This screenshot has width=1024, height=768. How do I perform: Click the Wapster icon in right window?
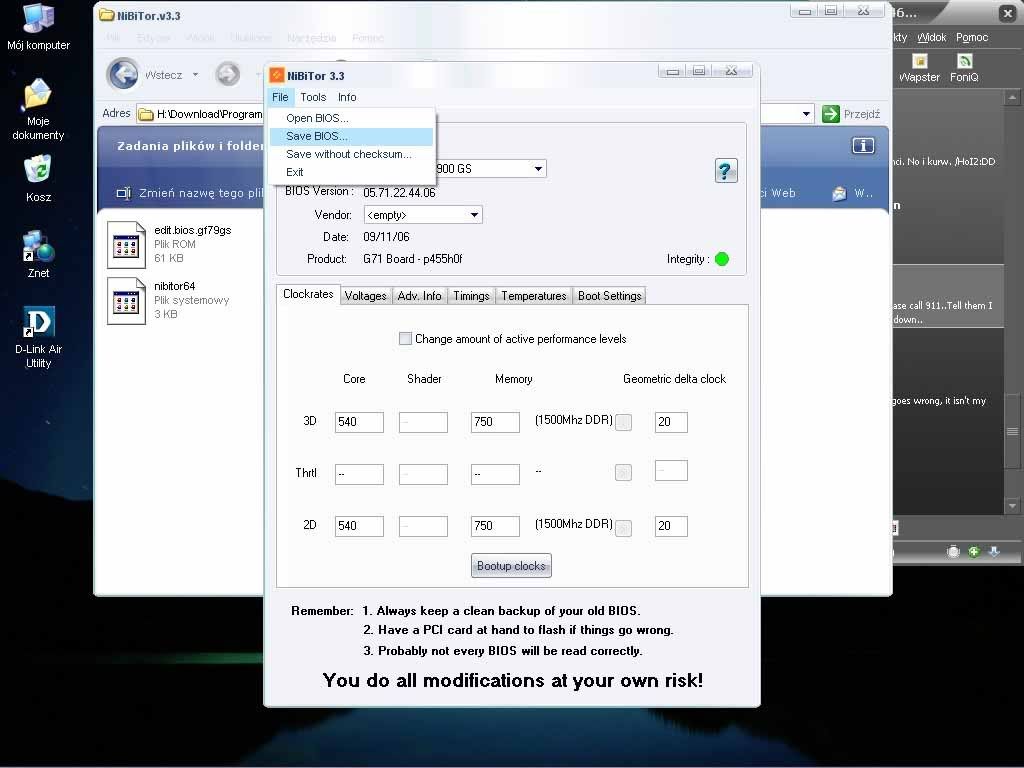coord(920,68)
